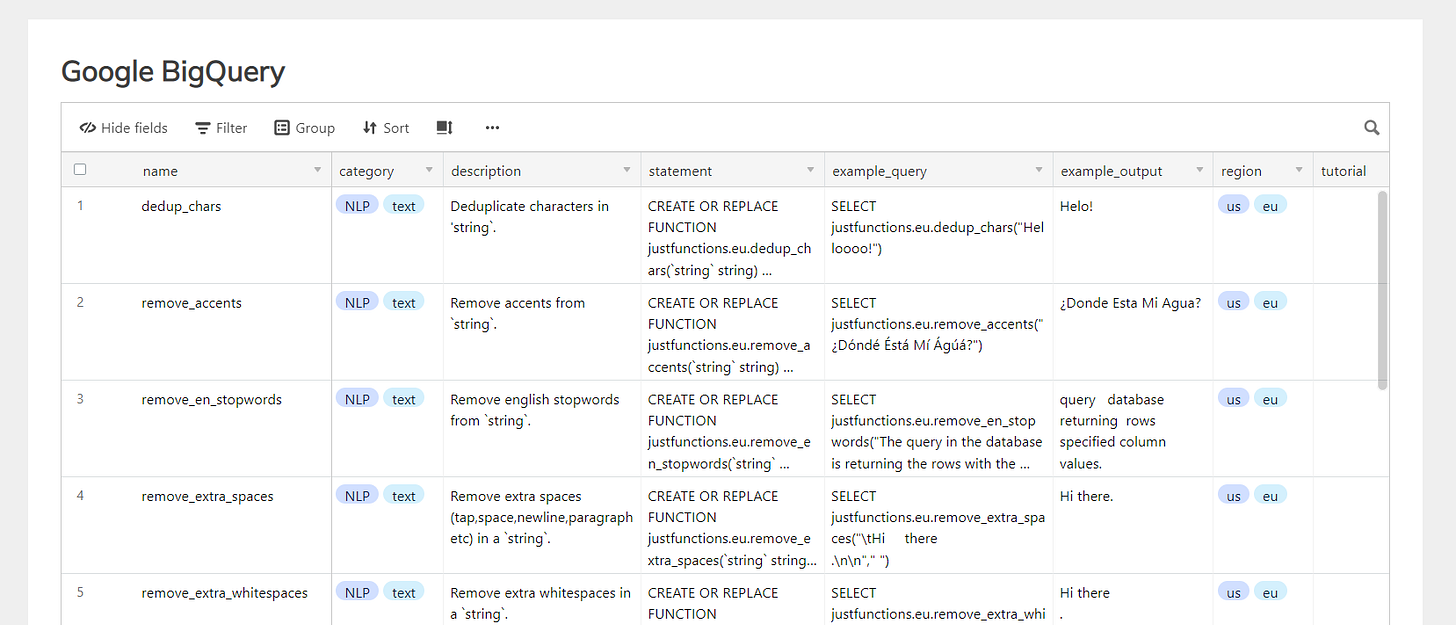Screen dimensions: 1456x625
Task: Click row number 1
Action: coord(80,206)
